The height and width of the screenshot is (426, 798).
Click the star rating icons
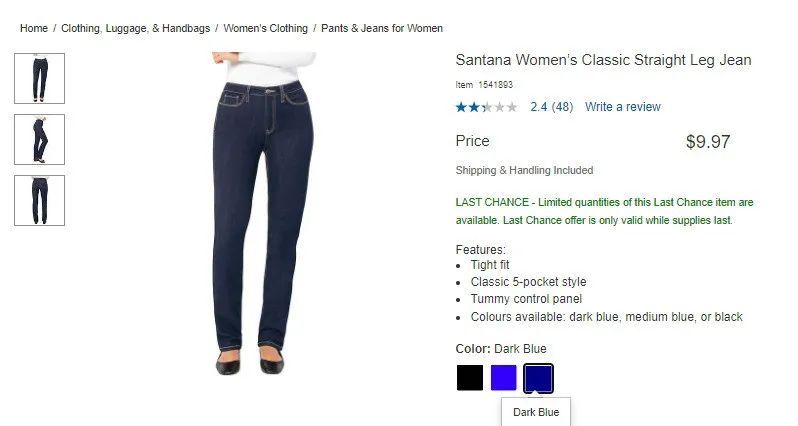[486, 107]
